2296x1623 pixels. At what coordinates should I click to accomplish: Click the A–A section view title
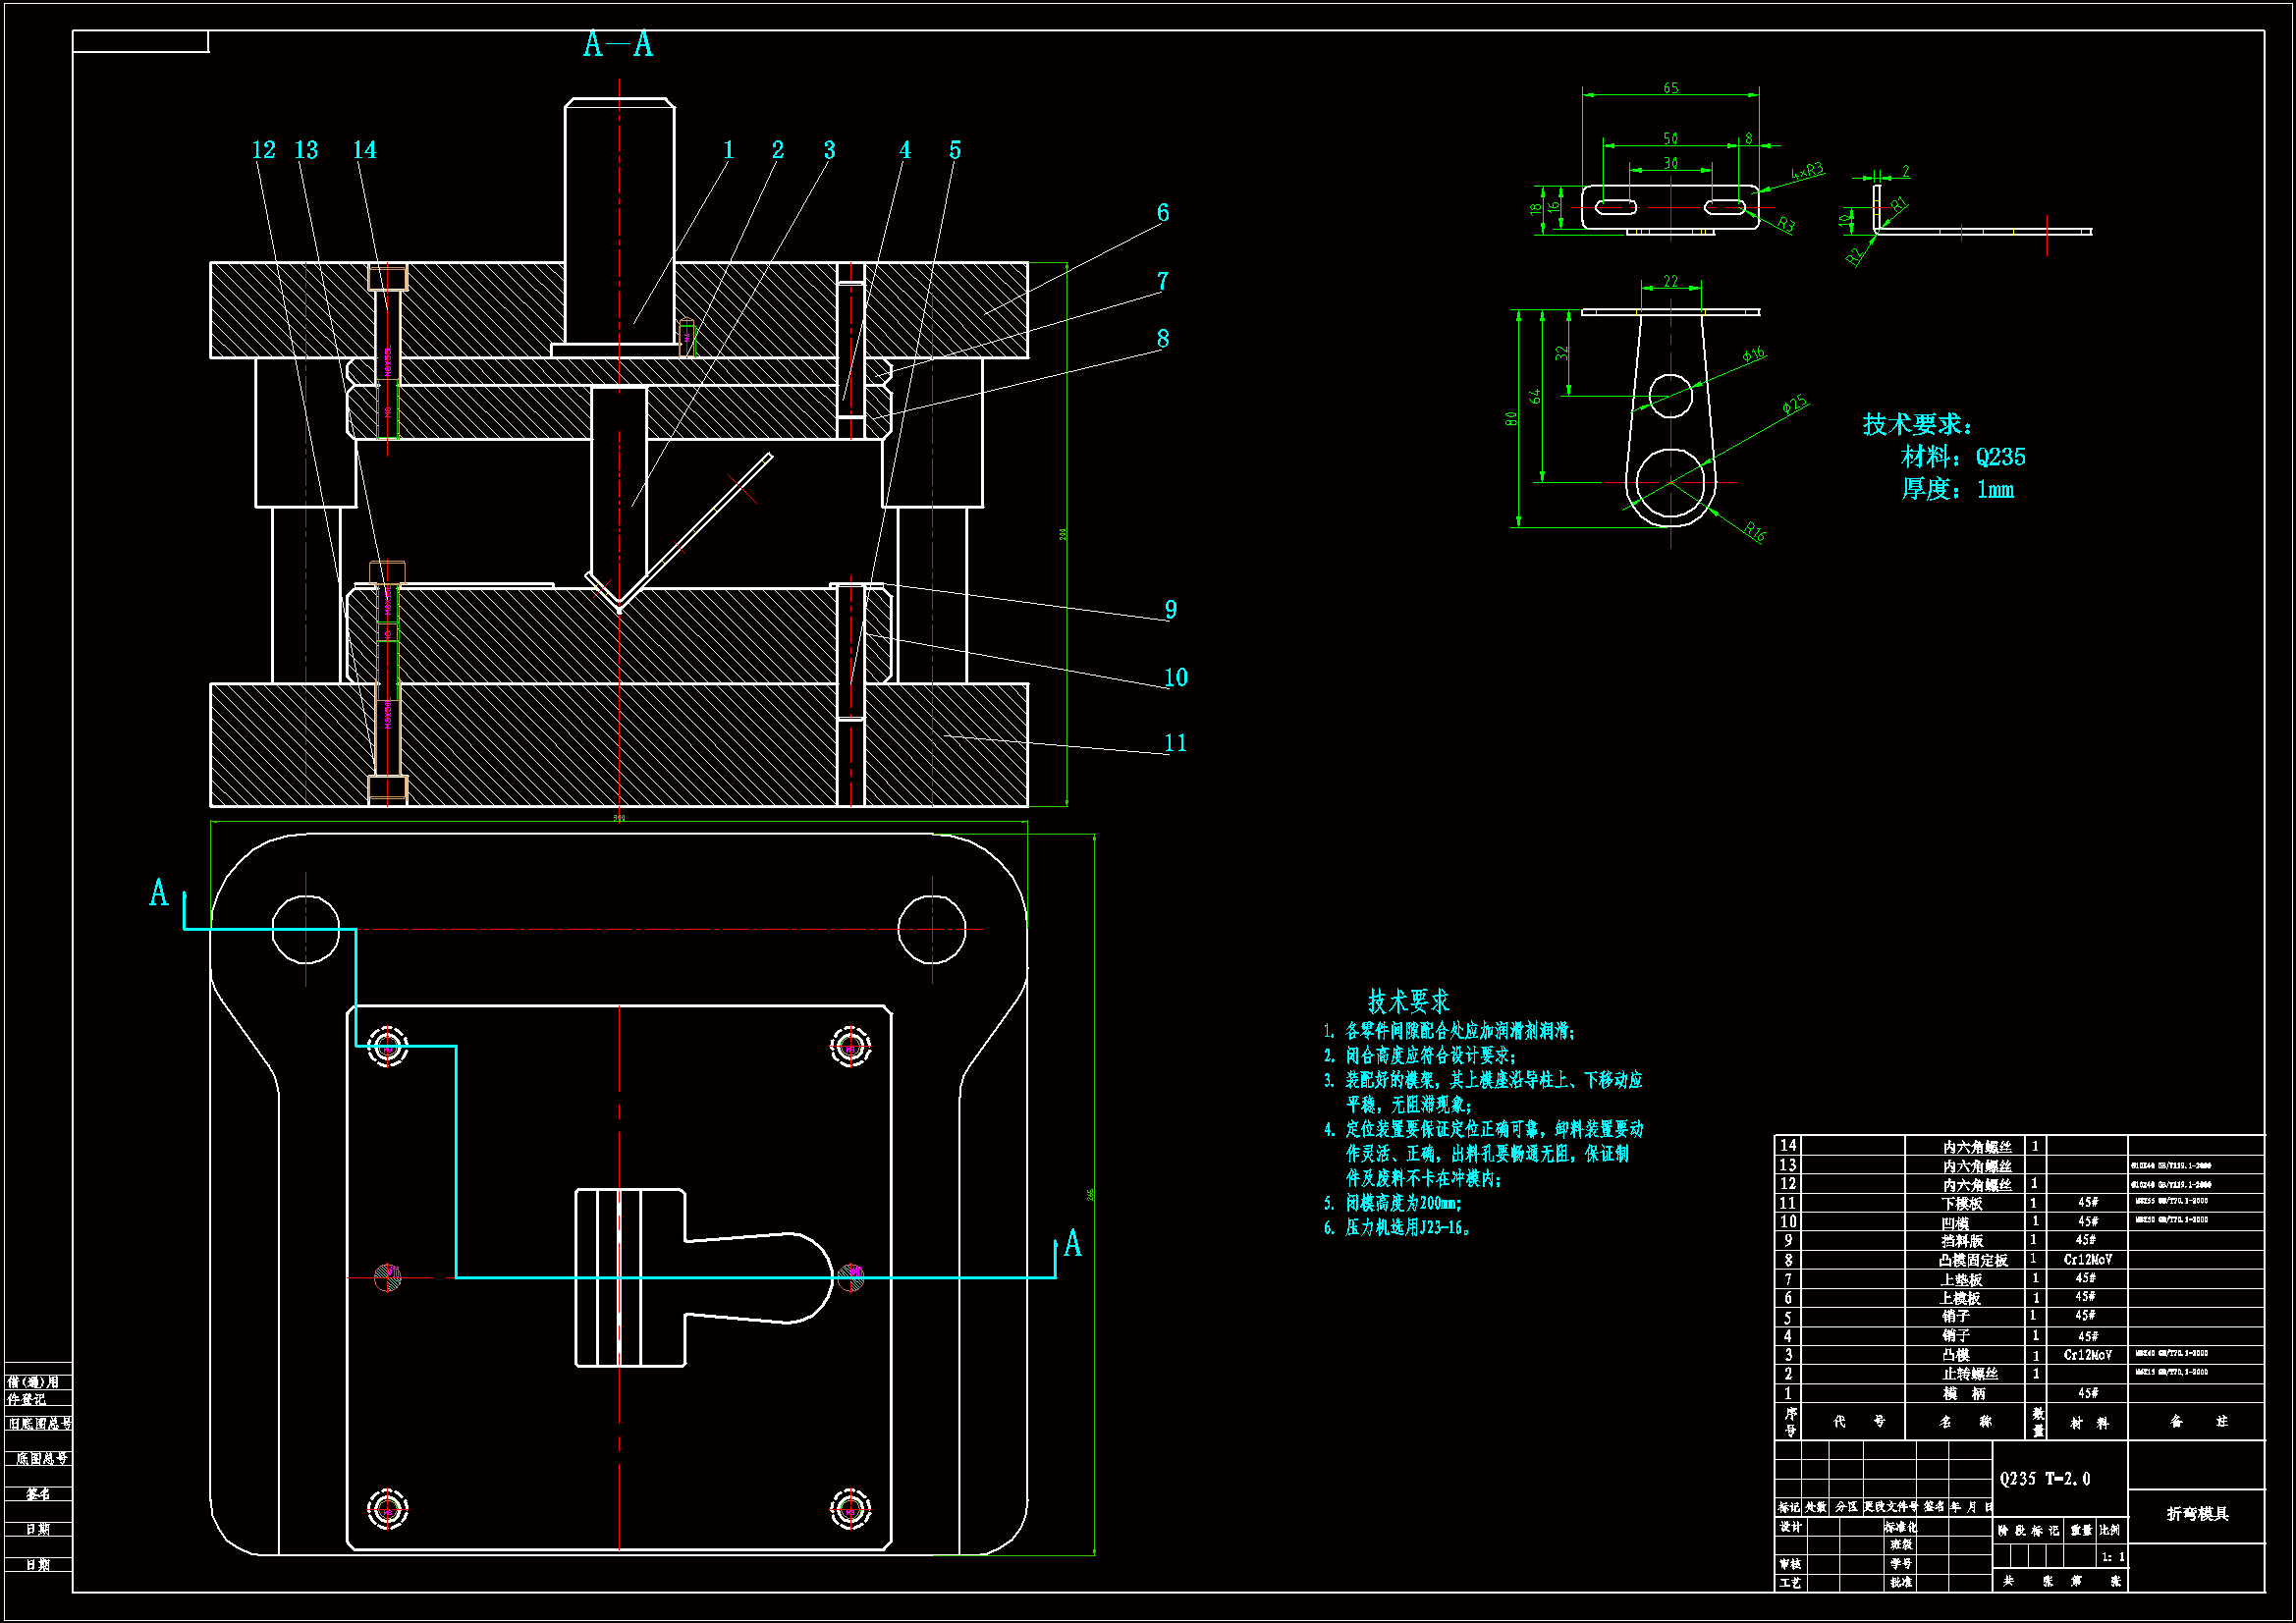(x=618, y=45)
